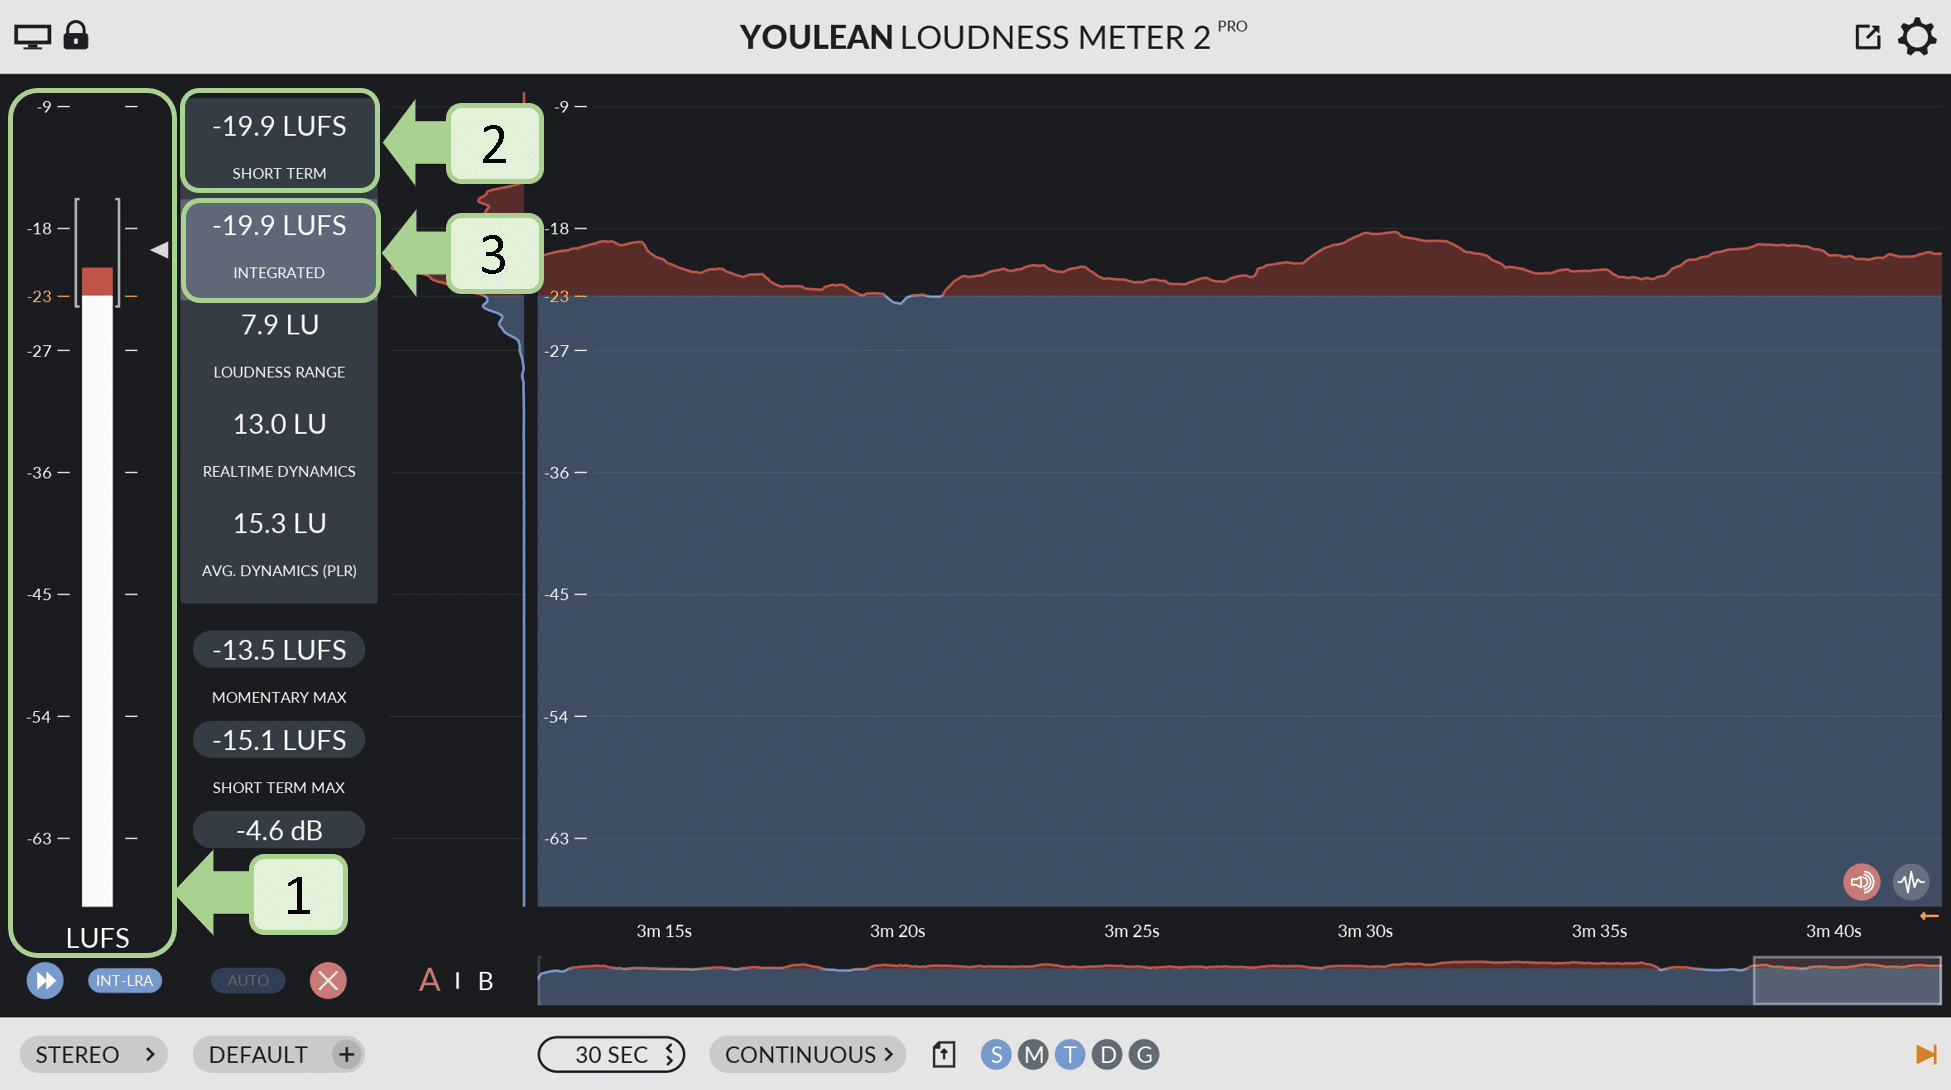Viewport: 1951px width, 1090px height.
Task: Click the 3m 30s time label
Action: [x=1365, y=931]
